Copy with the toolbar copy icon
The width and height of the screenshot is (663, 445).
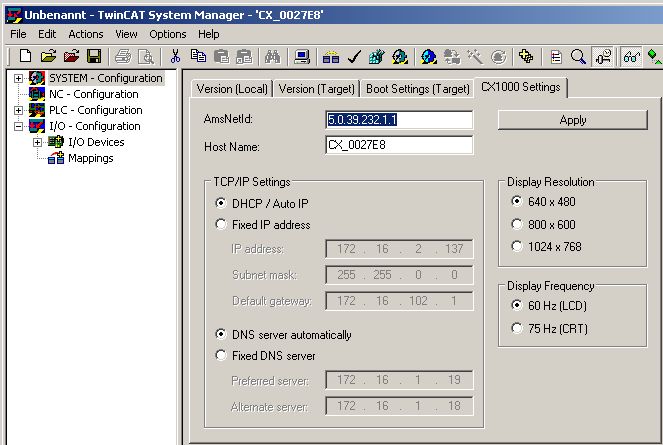198,56
